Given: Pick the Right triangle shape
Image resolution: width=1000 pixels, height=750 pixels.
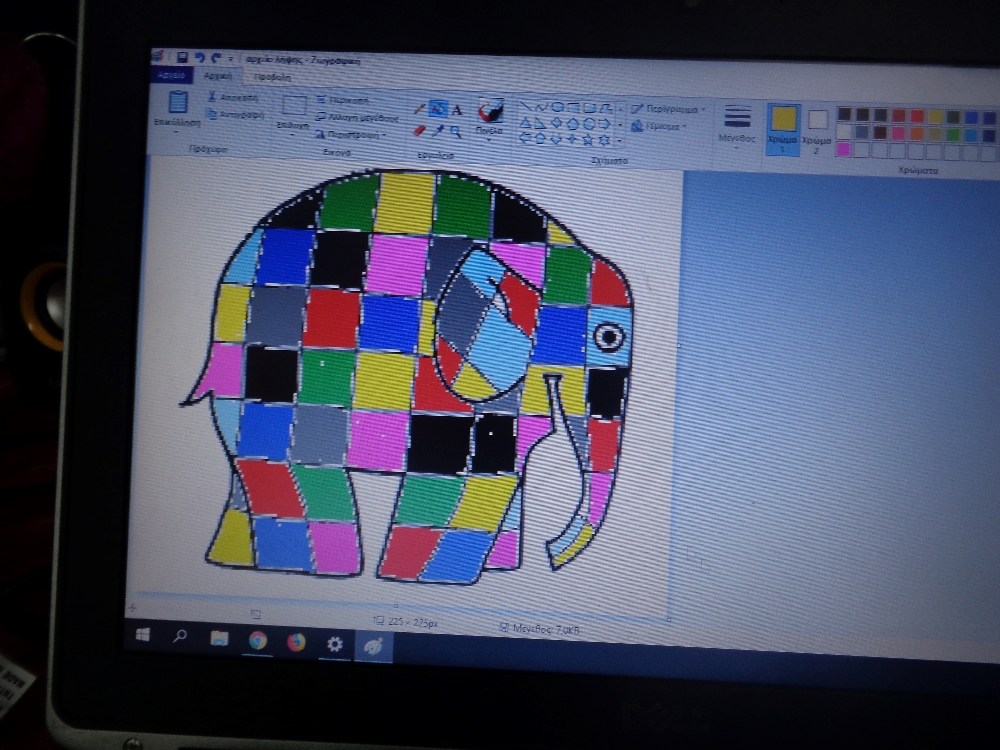Looking at the screenshot, I should tap(540, 124).
